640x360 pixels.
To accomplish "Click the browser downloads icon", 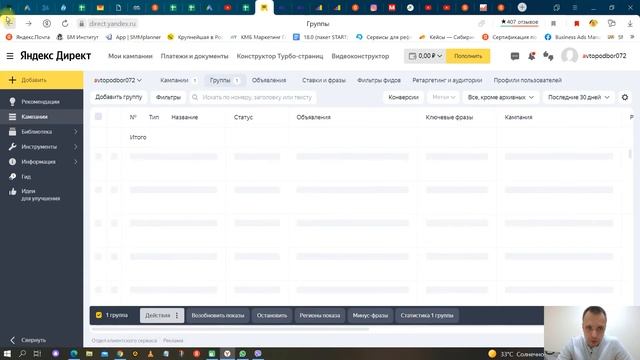I will [x=630, y=24].
